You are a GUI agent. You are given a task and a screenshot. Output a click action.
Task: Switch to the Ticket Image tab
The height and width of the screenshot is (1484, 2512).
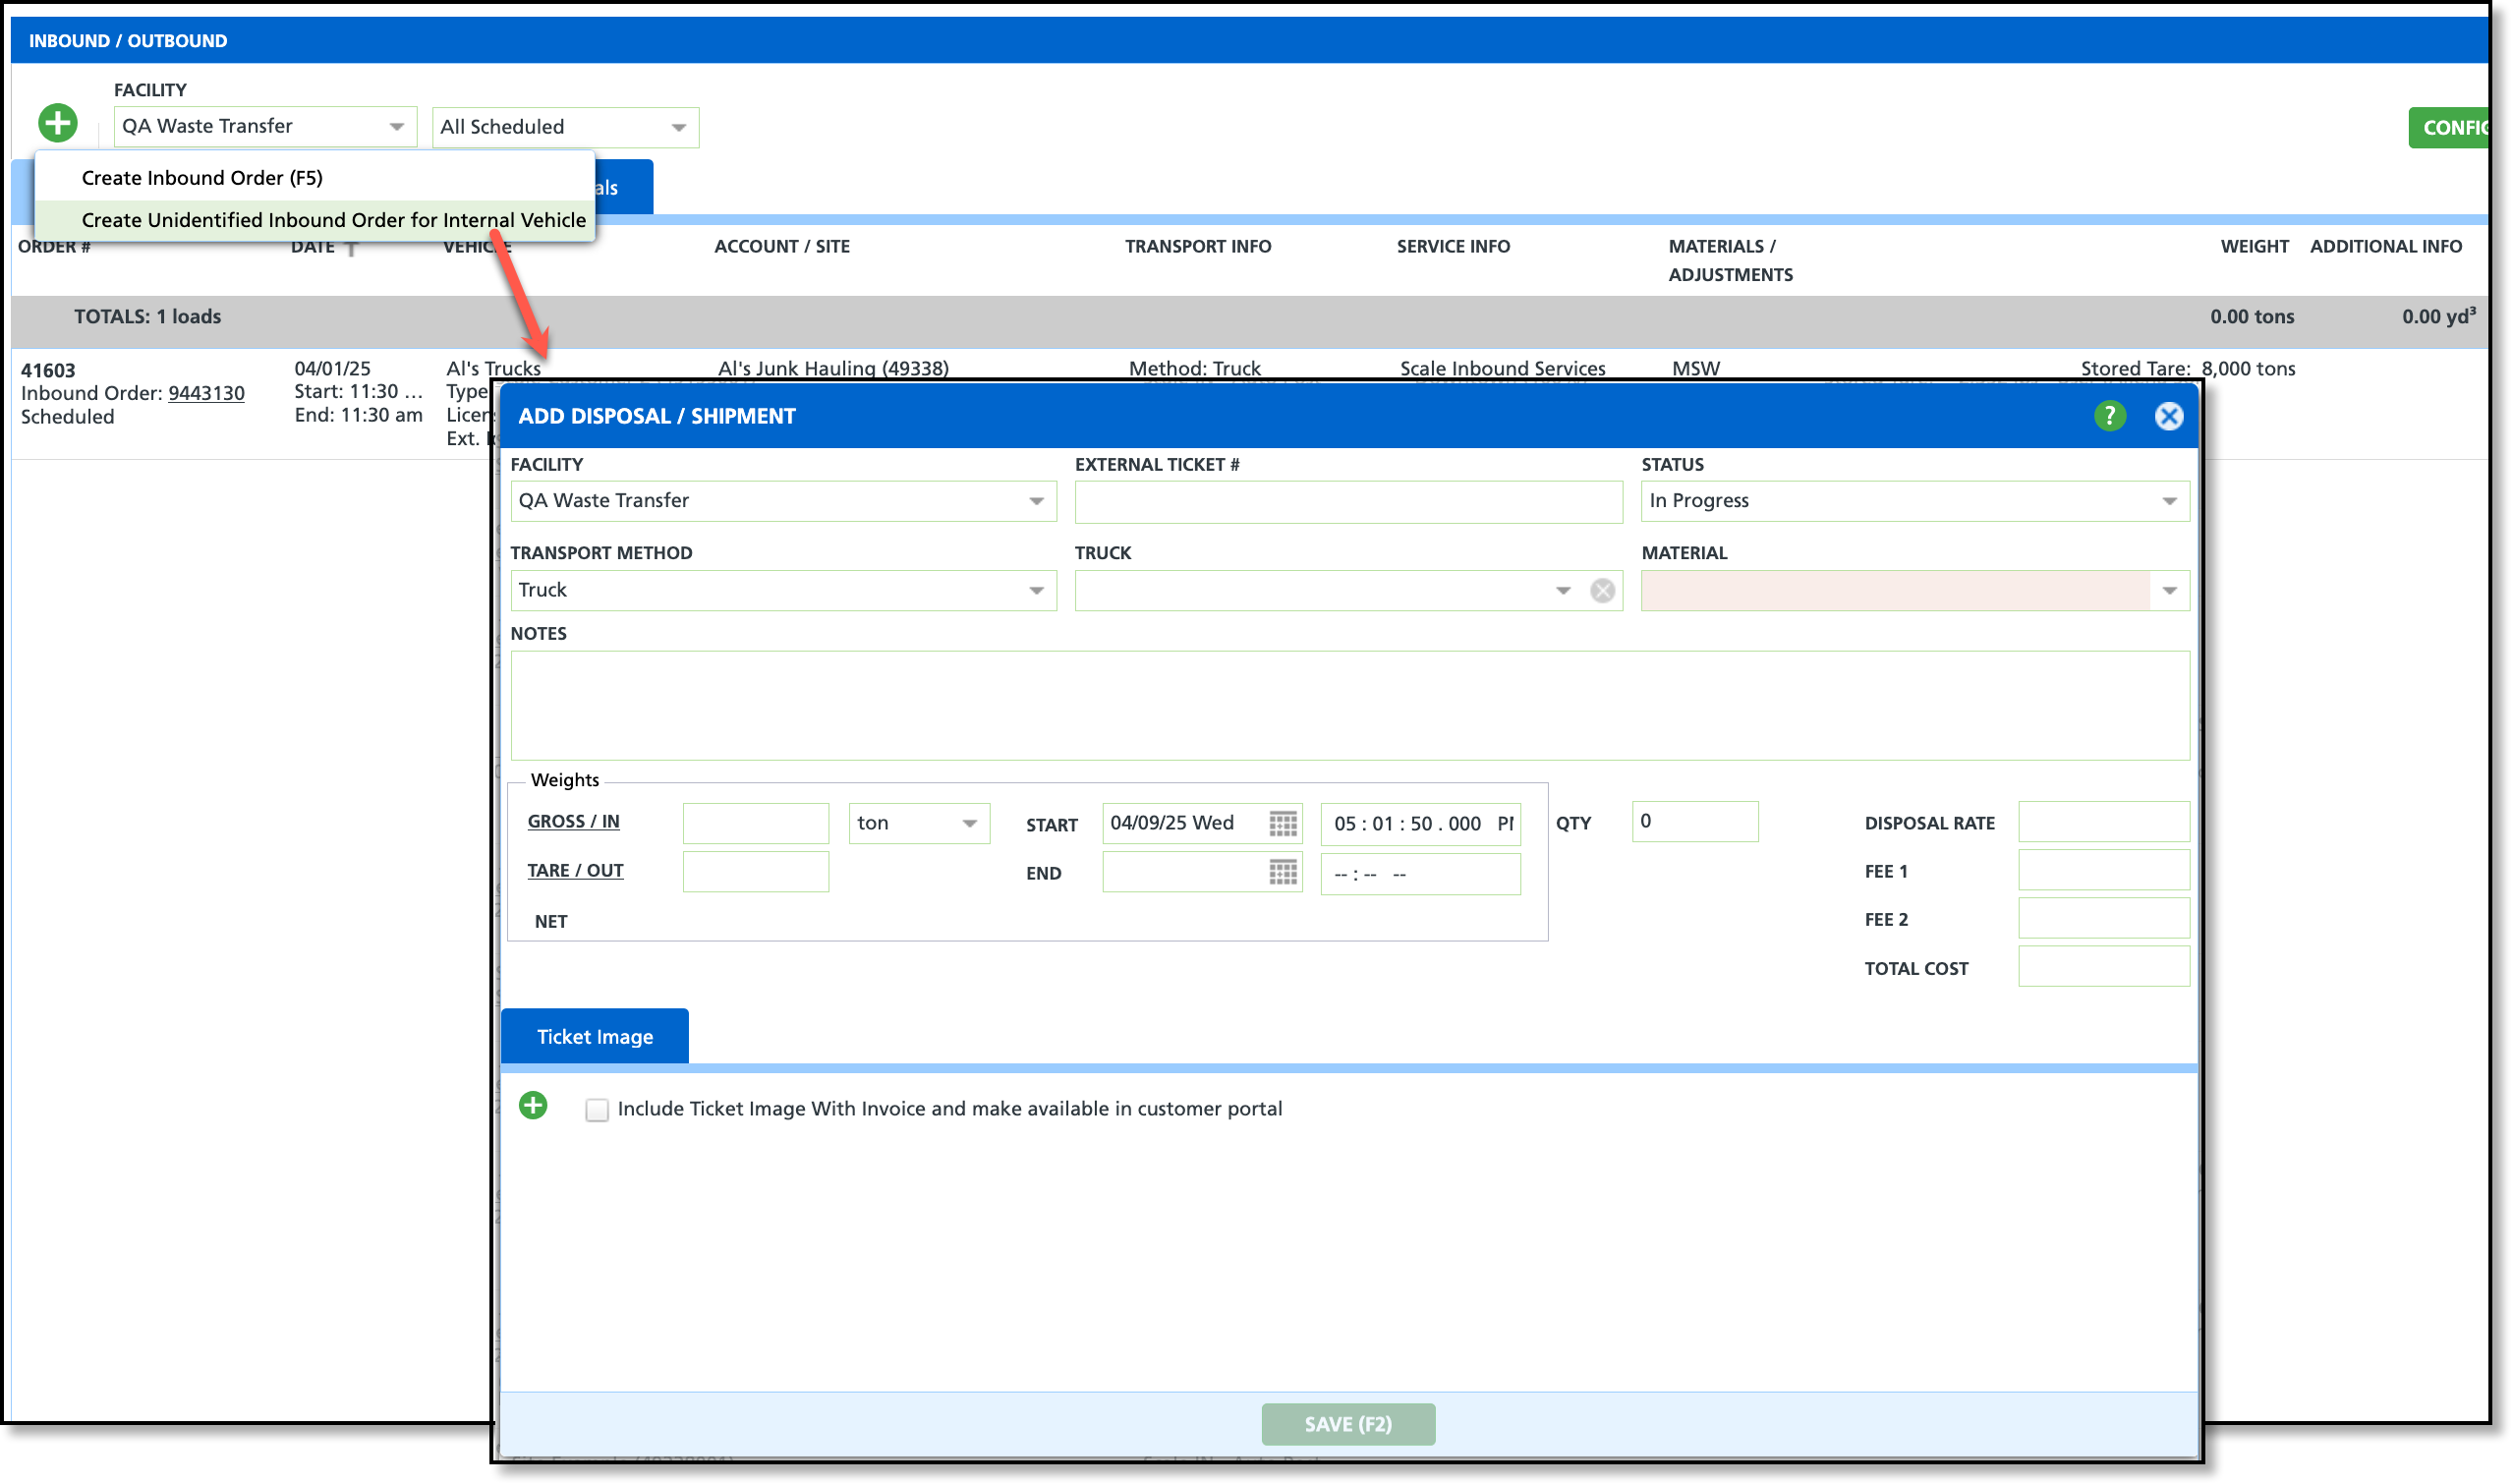(595, 1037)
